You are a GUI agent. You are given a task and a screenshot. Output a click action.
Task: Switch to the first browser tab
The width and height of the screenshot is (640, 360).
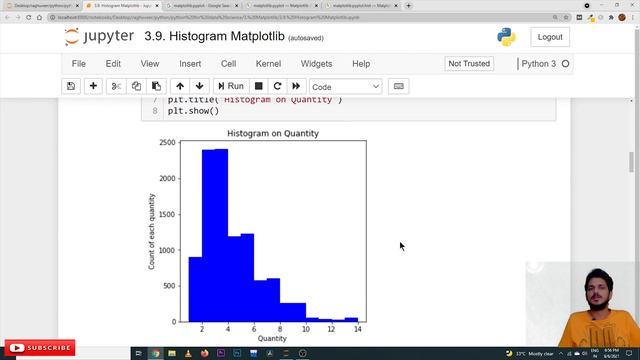42,6
